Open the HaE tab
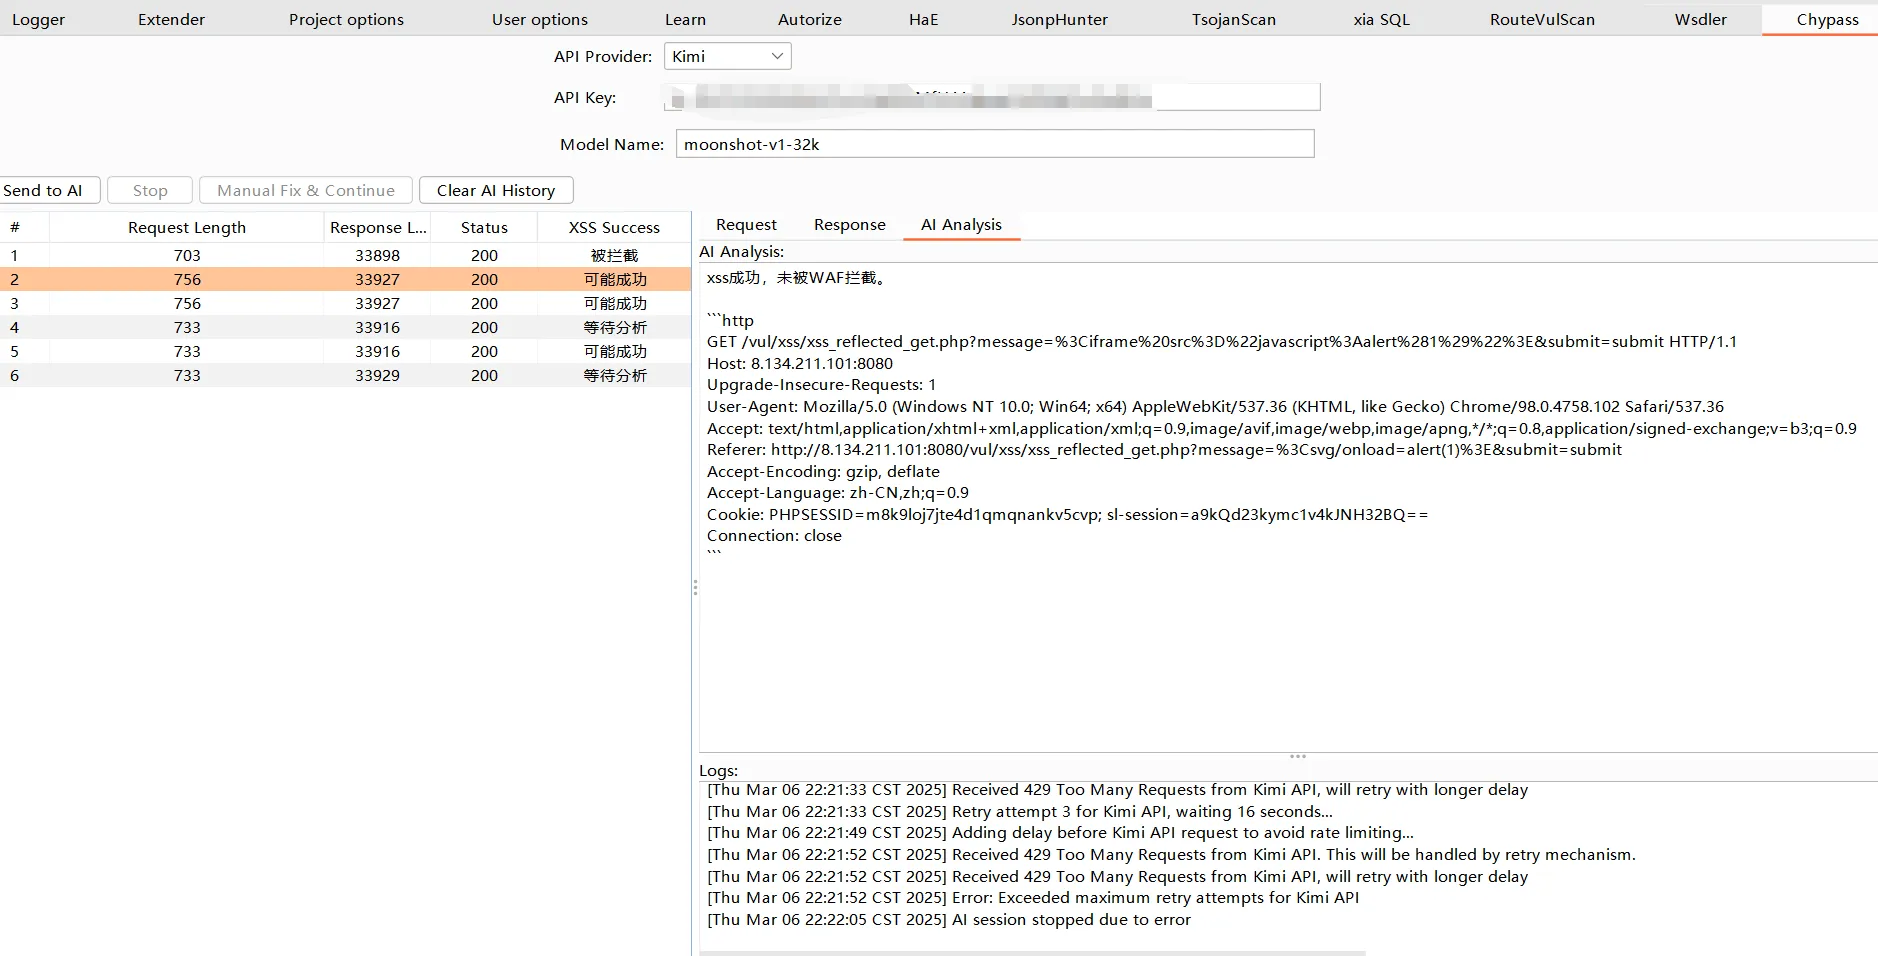This screenshot has width=1878, height=956. coord(924,19)
